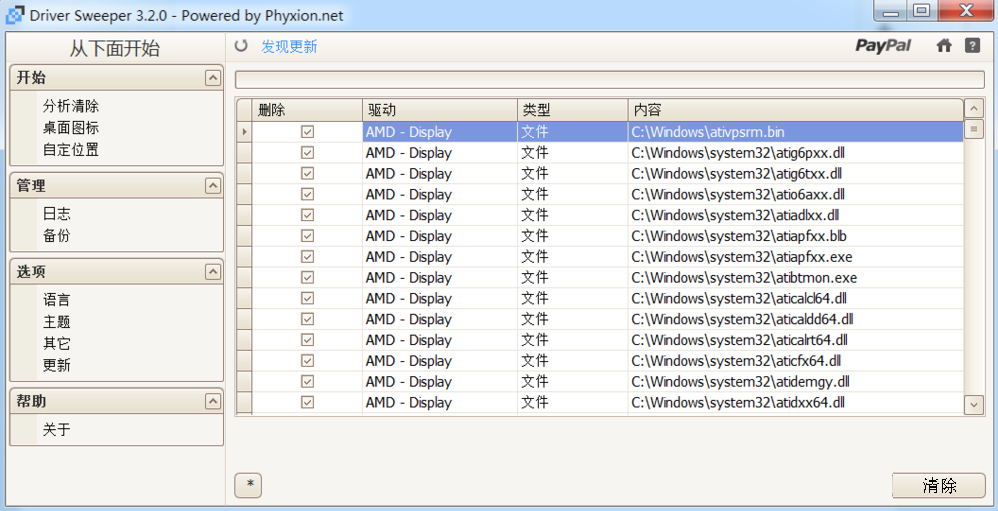The width and height of the screenshot is (998, 511).
Task: Open the PayPal donate icon
Action: point(883,46)
